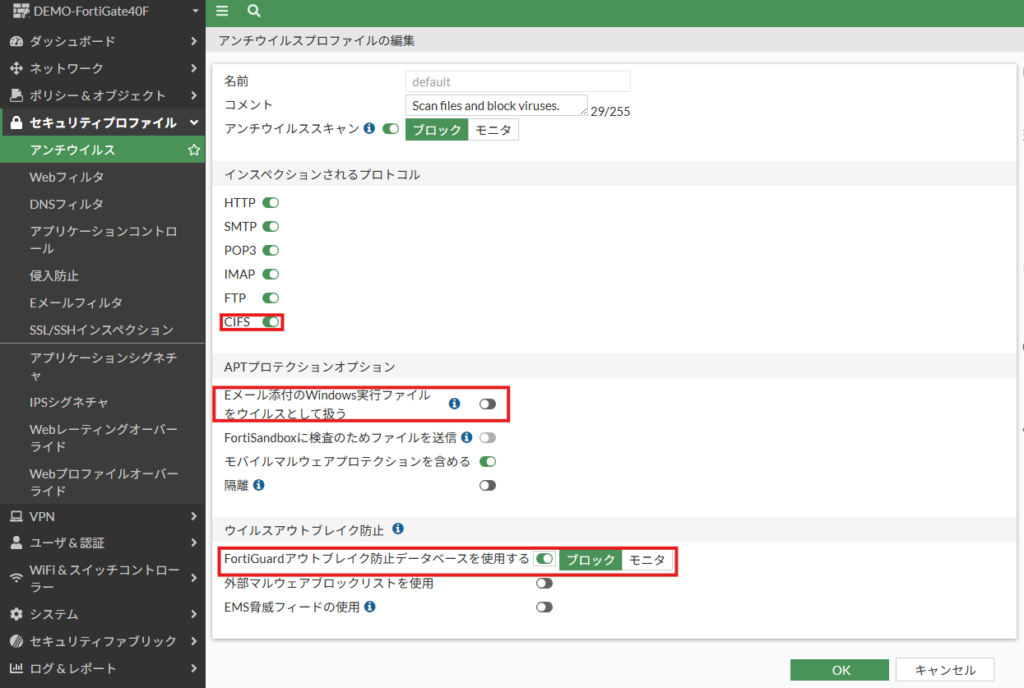Open SSL/SSHインスペクション page
Viewport: 1024px width, 688px height.
103,330
